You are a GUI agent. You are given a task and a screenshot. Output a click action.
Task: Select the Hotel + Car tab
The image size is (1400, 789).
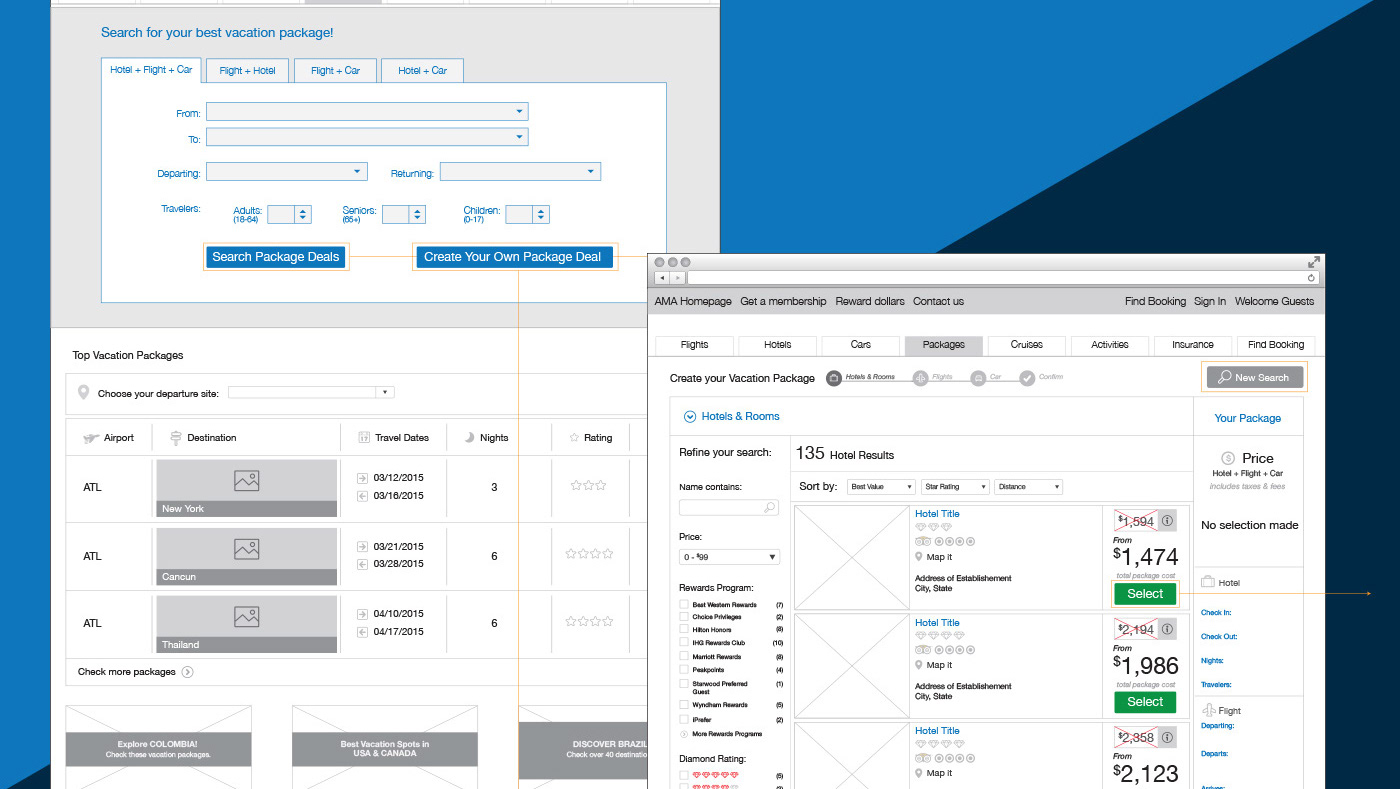pyautogui.click(x=422, y=70)
